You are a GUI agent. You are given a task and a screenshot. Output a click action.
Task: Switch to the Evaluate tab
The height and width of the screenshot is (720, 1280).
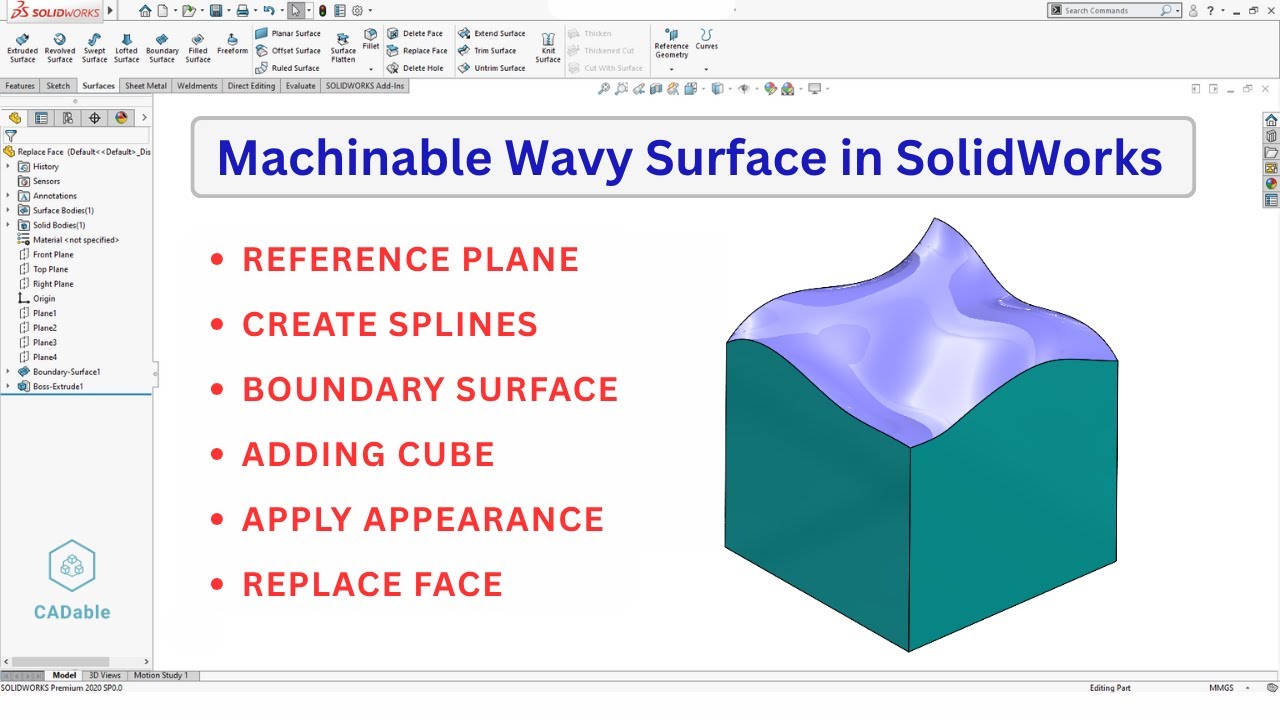(x=301, y=86)
